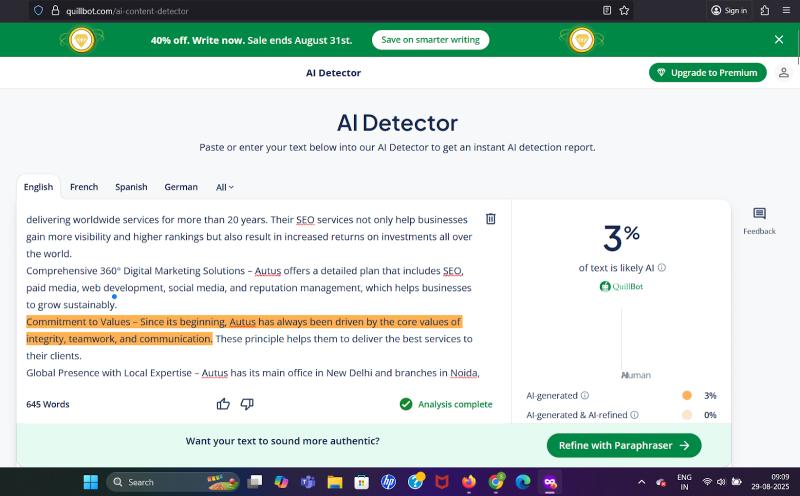800x496 pixels.
Task: Select the German language tab
Action: pos(181,187)
